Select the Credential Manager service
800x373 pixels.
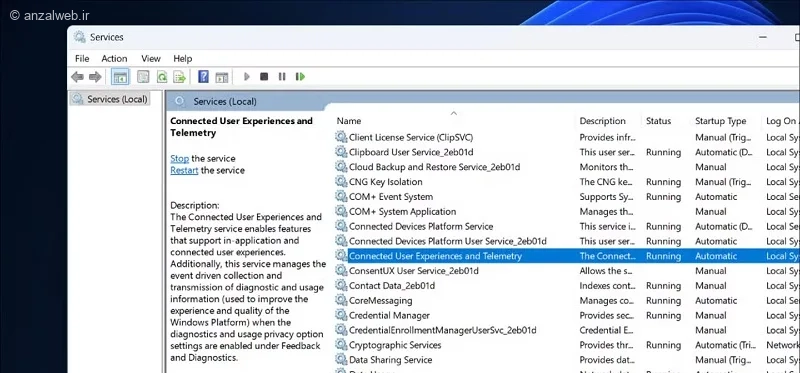567,315
